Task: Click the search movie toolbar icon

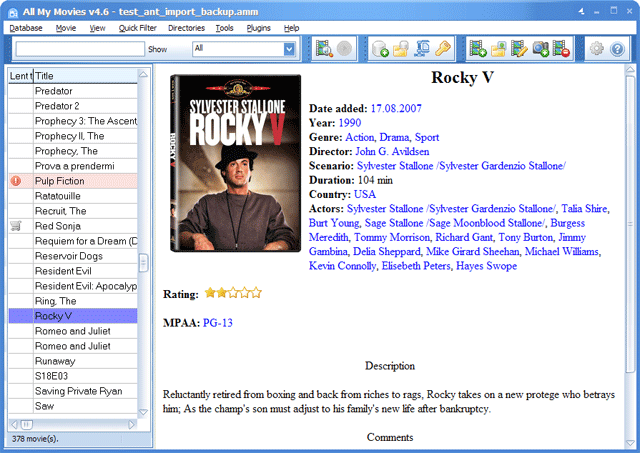Action: 324,49
